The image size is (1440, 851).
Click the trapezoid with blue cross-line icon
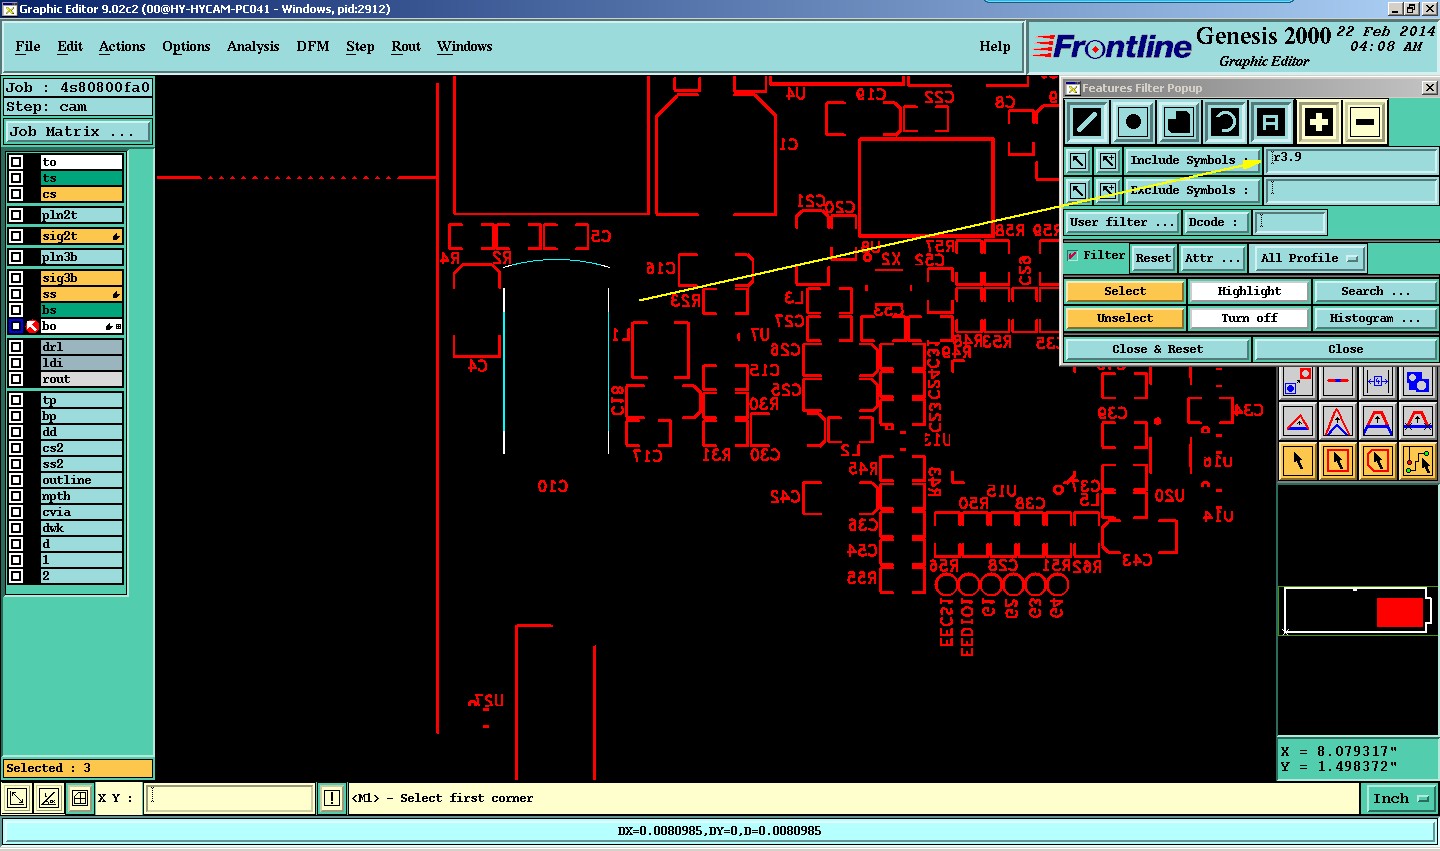[x=1418, y=422]
